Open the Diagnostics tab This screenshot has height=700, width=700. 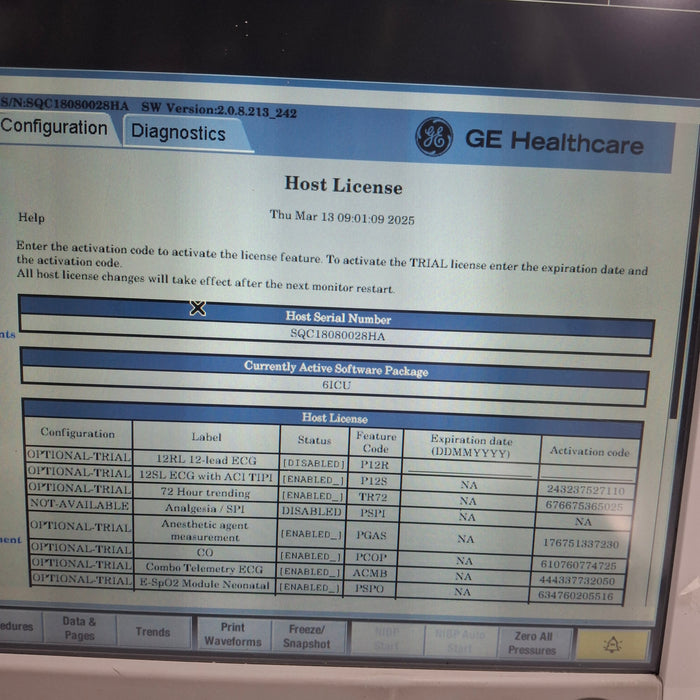coord(181,133)
